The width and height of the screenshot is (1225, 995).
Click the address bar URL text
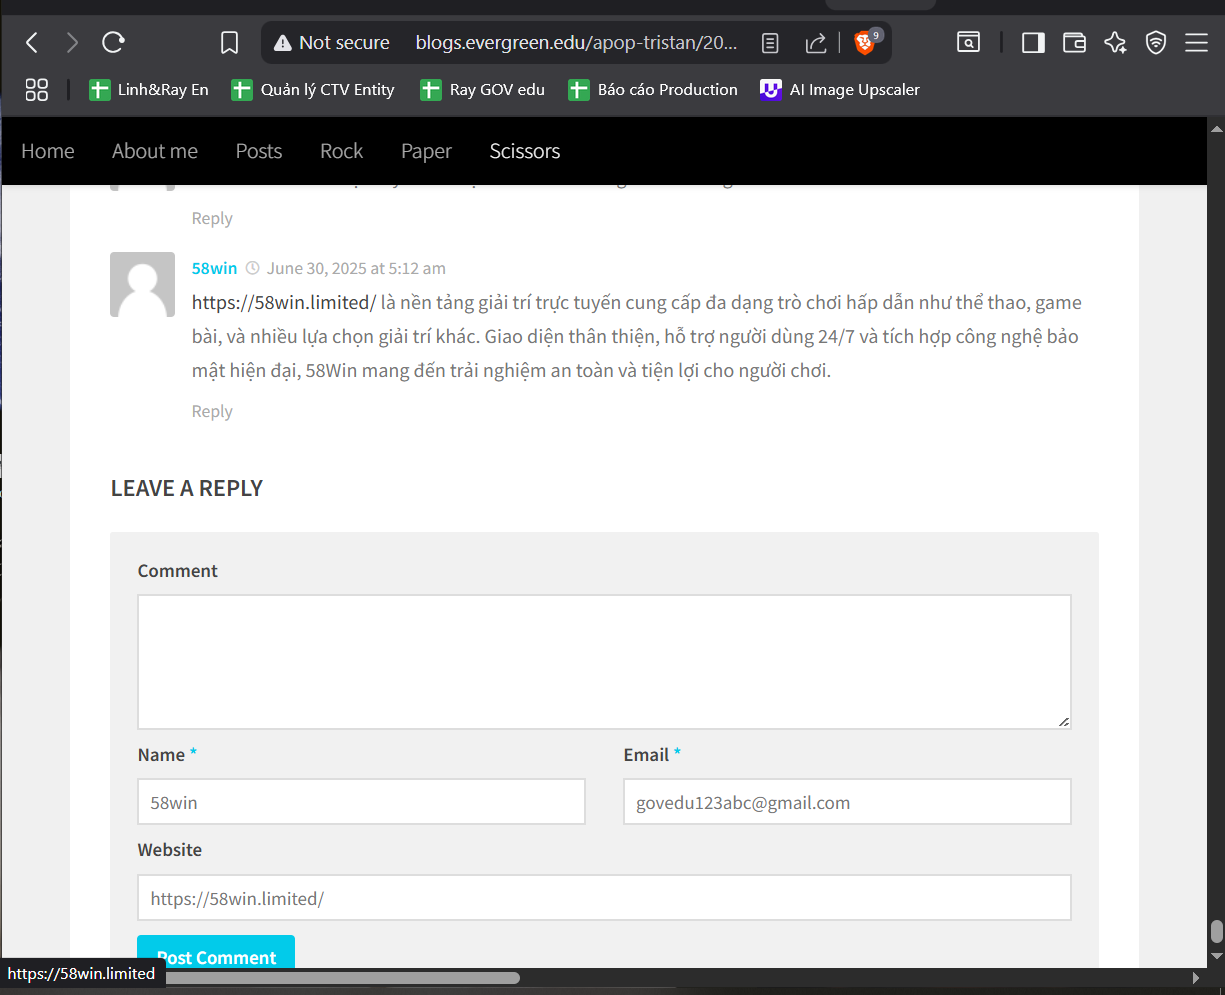[x=576, y=43]
